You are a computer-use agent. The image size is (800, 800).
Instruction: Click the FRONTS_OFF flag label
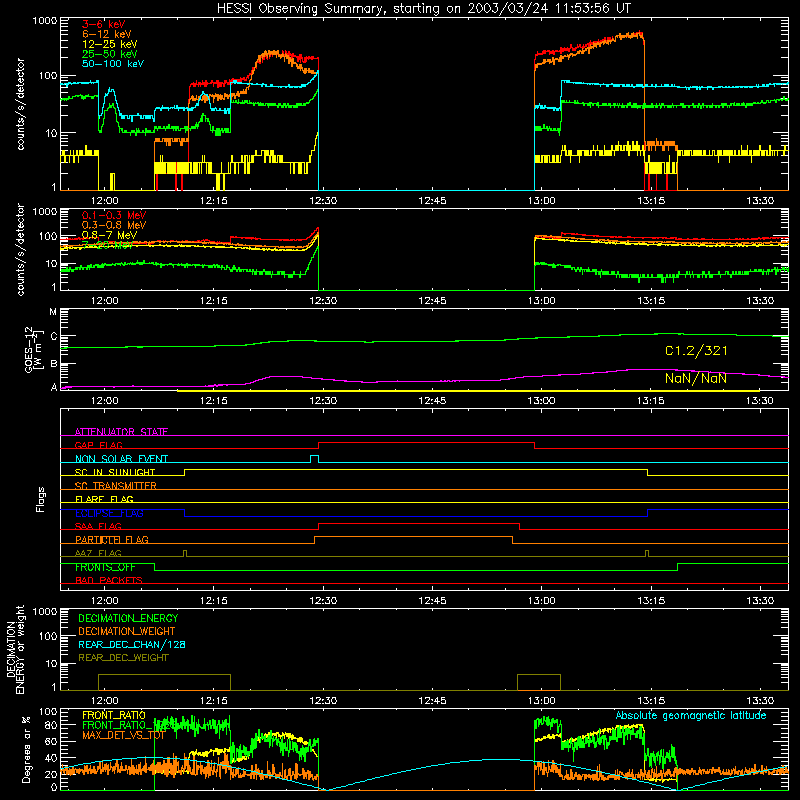(105, 567)
